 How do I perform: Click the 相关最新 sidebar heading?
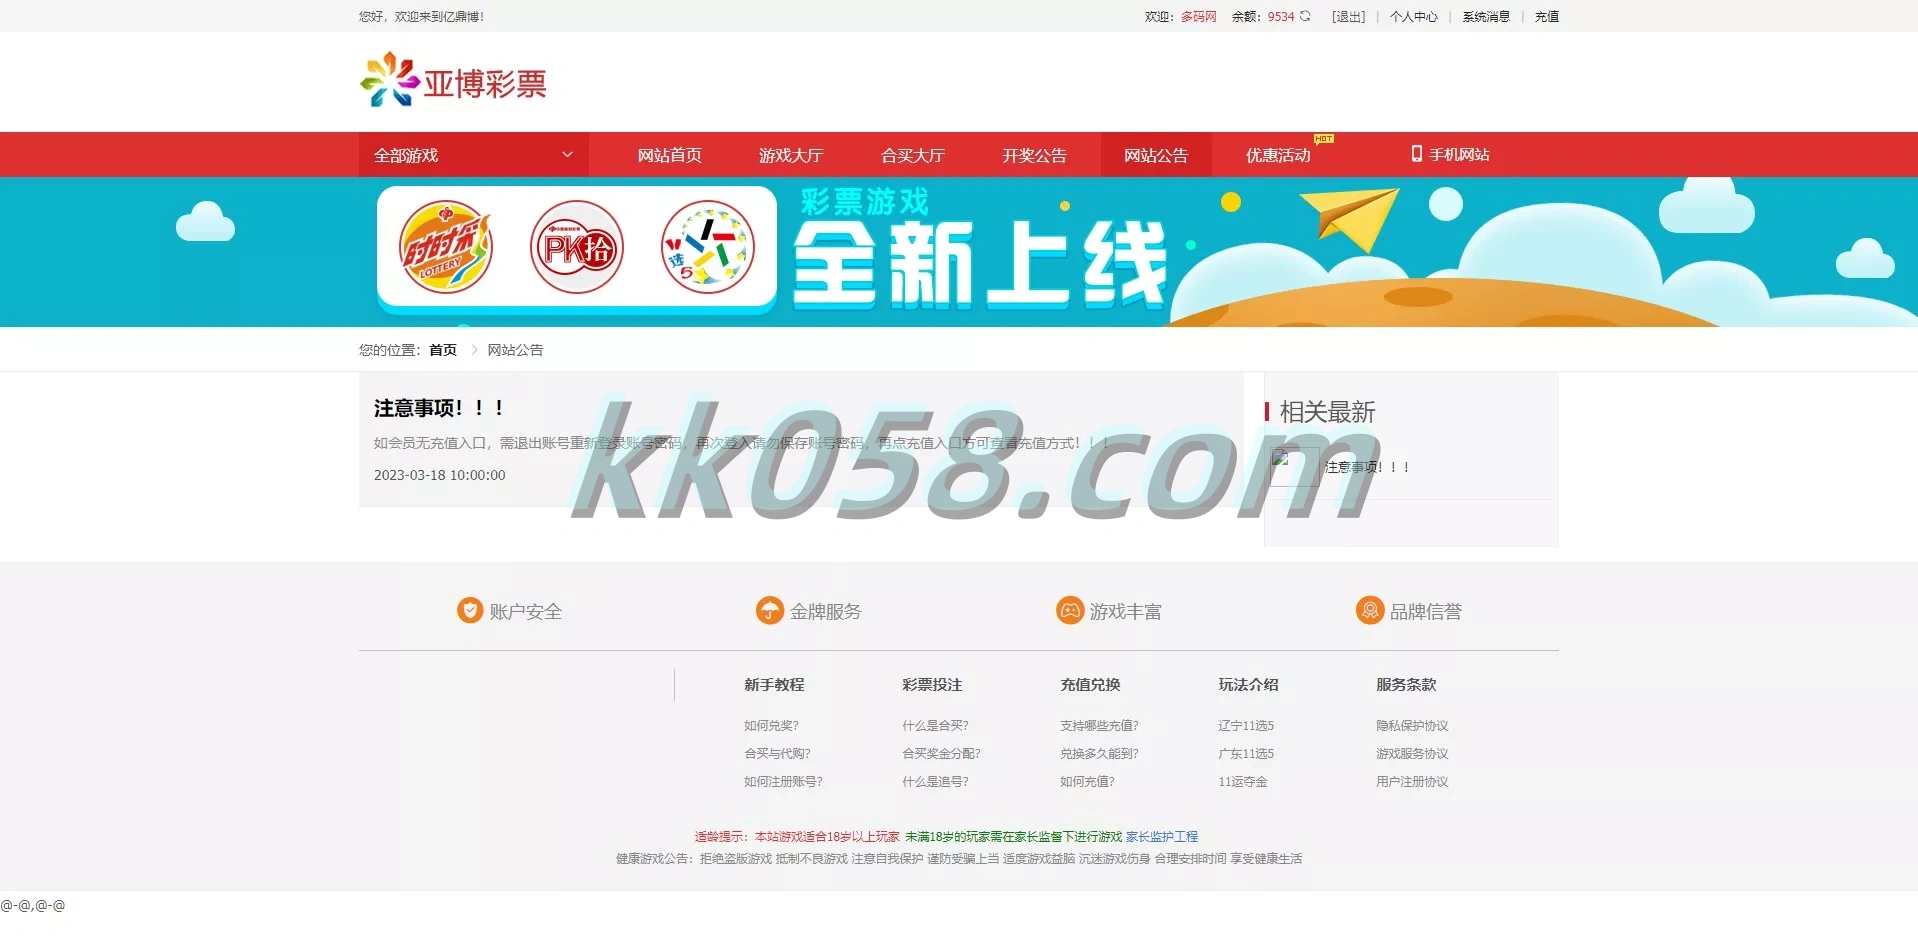[x=1327, y=412]
